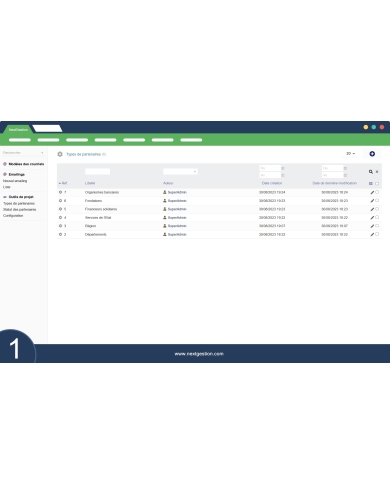
Task: Select Types de partenaires in sidebar
Action: [19, 203]
